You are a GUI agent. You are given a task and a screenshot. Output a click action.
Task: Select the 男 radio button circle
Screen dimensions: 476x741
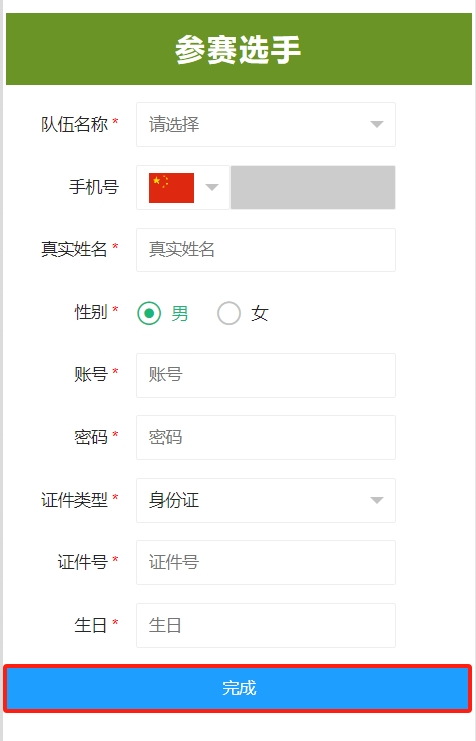(x=149, y=313)
